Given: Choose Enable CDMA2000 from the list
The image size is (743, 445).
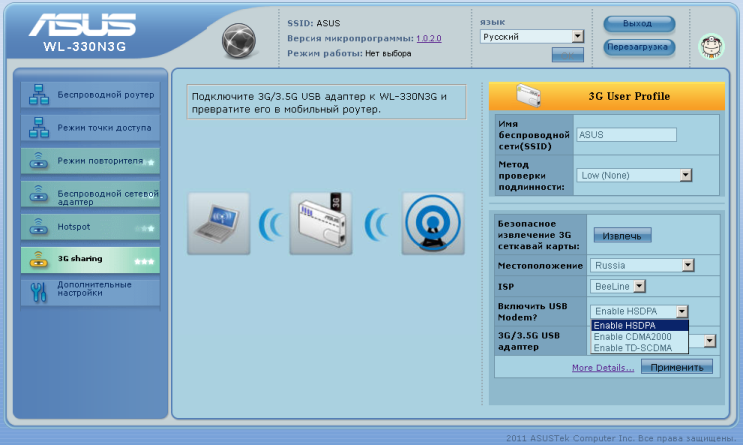Looking at the screenshot, I should click(640, 336).
